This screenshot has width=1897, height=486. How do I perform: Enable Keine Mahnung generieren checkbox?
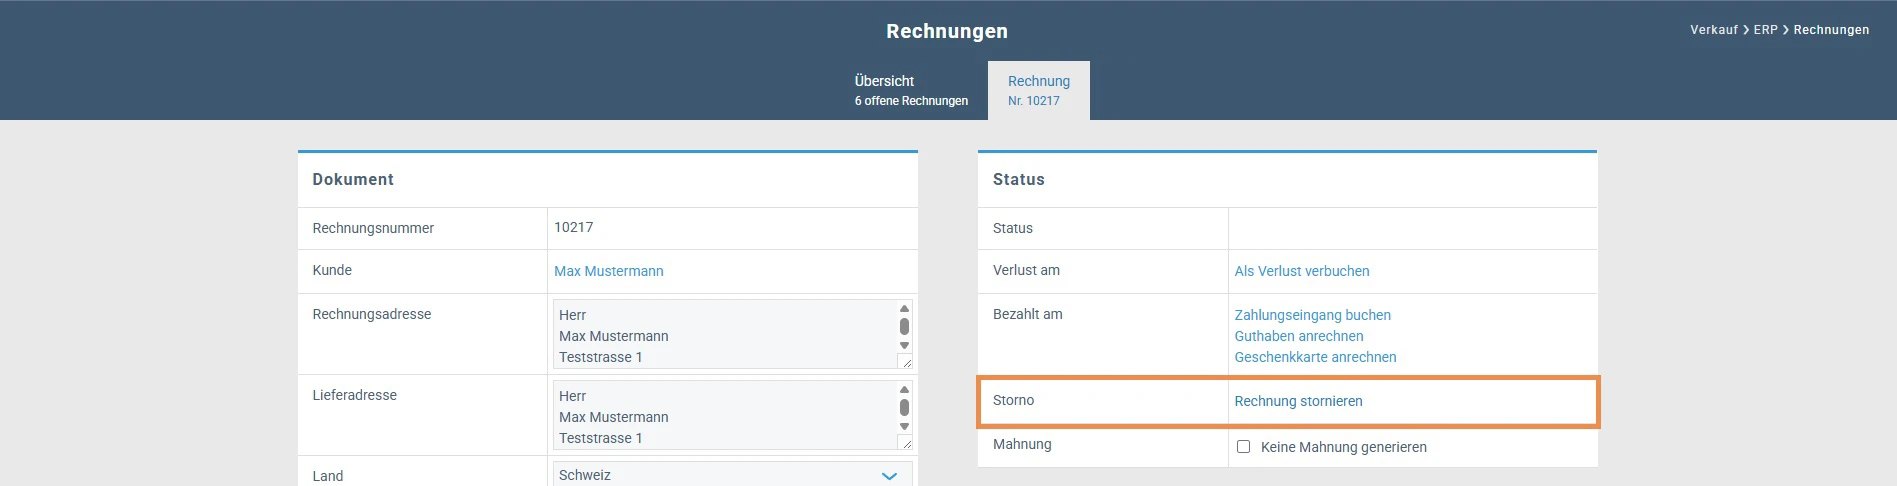click(1243, 447)
